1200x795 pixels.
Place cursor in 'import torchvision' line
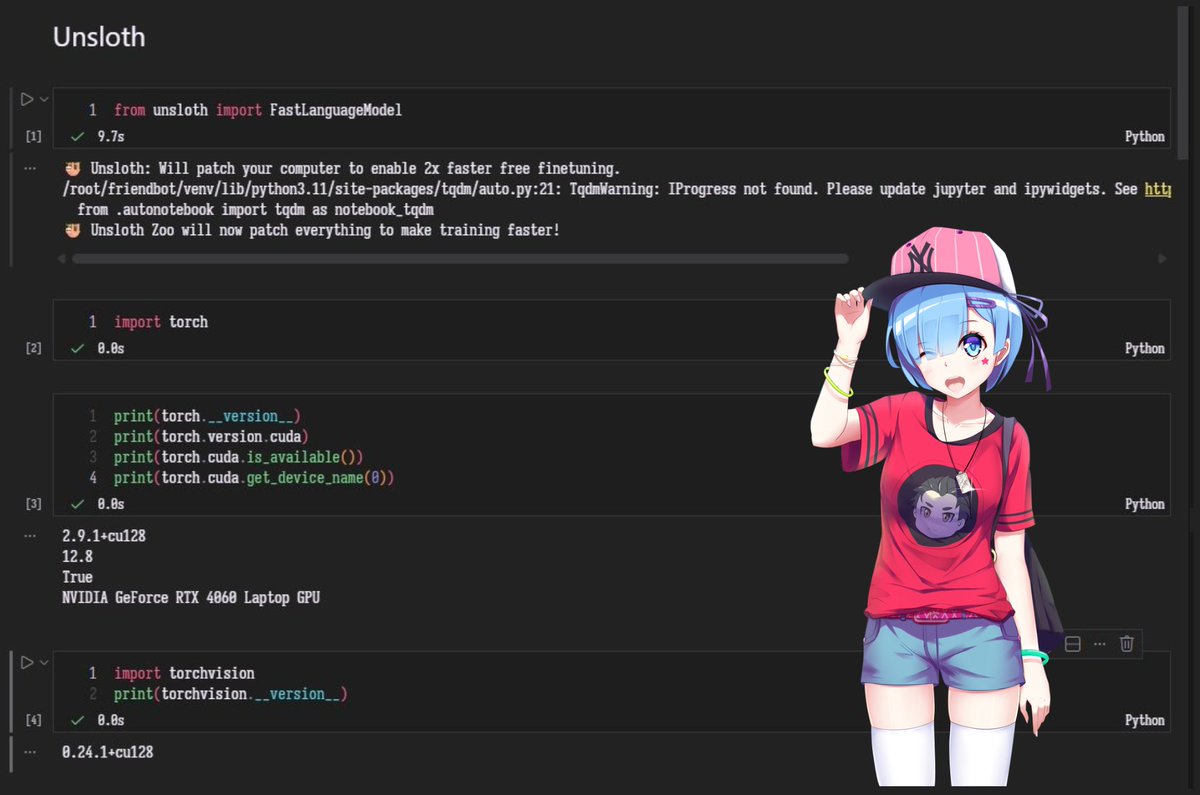[x=184, y=673]
